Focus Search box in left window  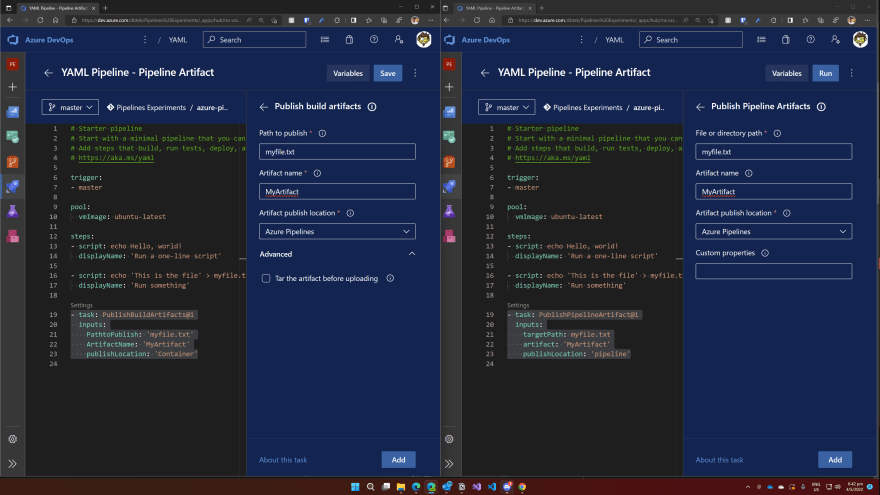click(x=254, y=40)
